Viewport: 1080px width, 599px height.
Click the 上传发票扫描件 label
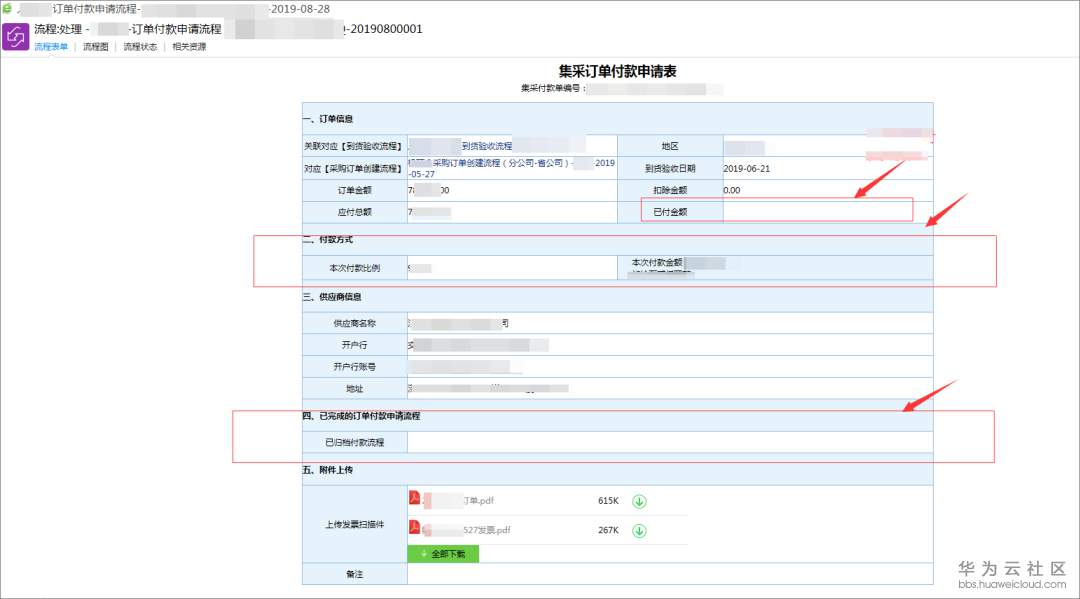click(355, 524)
